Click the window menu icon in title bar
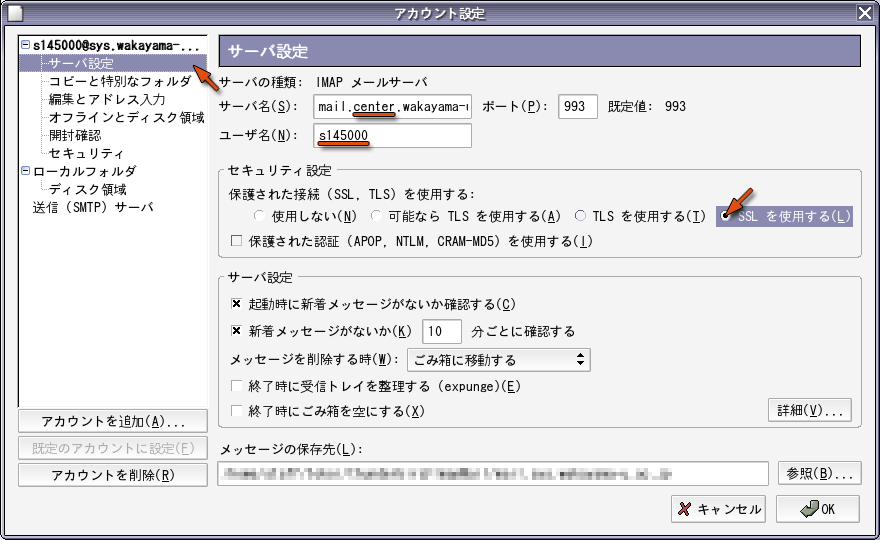The height and width of the screenshot is (540, 880). 15,13
